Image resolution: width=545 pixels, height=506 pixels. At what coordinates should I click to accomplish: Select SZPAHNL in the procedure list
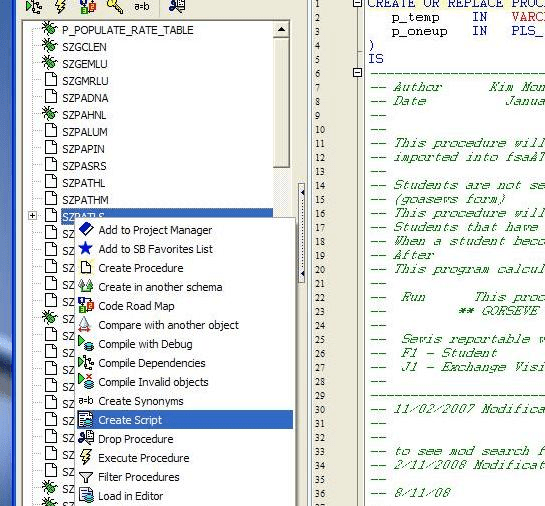point(84,115)
